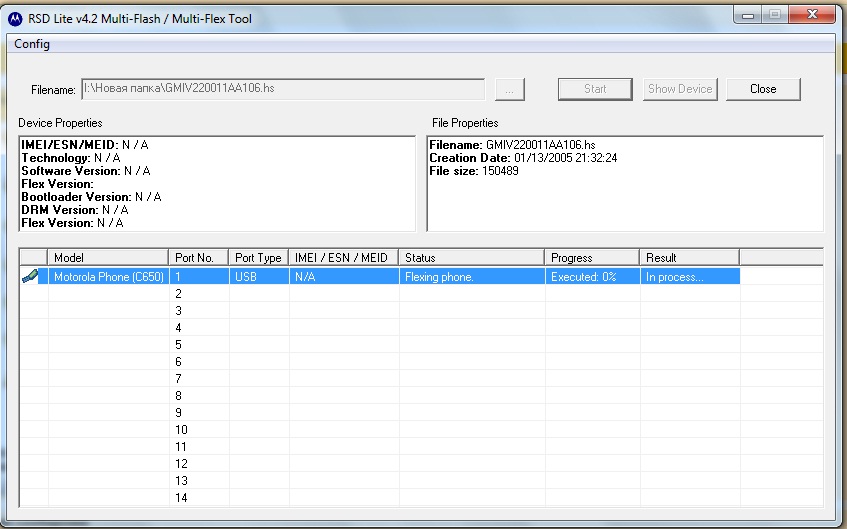847x529 pixels.
Task: Click the Creation Date line in File Properties
Action: click(x=523, y=158)
